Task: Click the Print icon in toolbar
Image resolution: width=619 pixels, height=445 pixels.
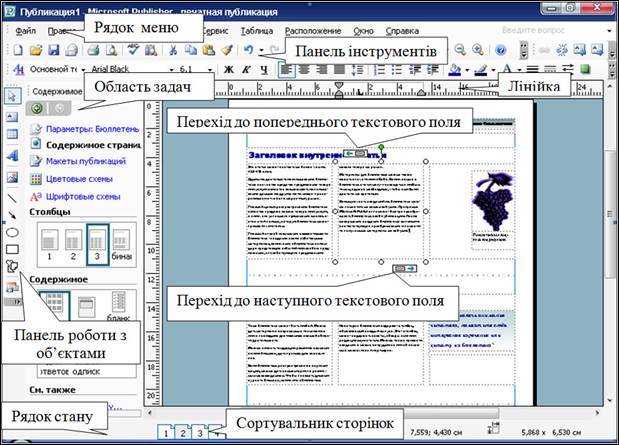Action: [91, 50]
